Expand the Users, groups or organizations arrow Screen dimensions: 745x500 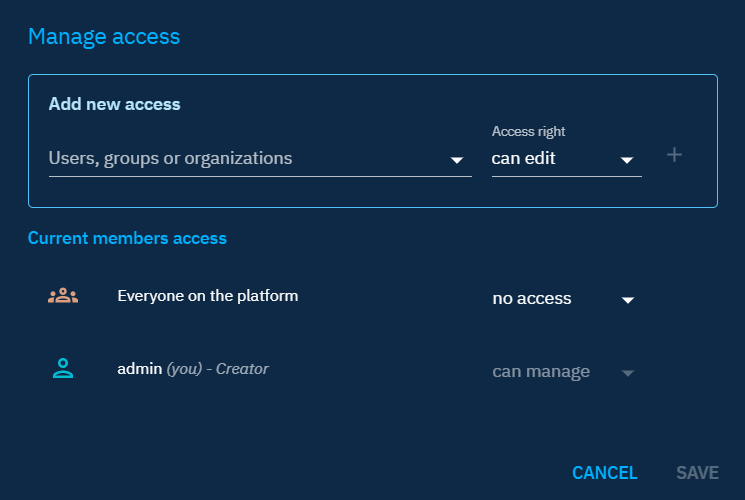[x=457, y=160]
